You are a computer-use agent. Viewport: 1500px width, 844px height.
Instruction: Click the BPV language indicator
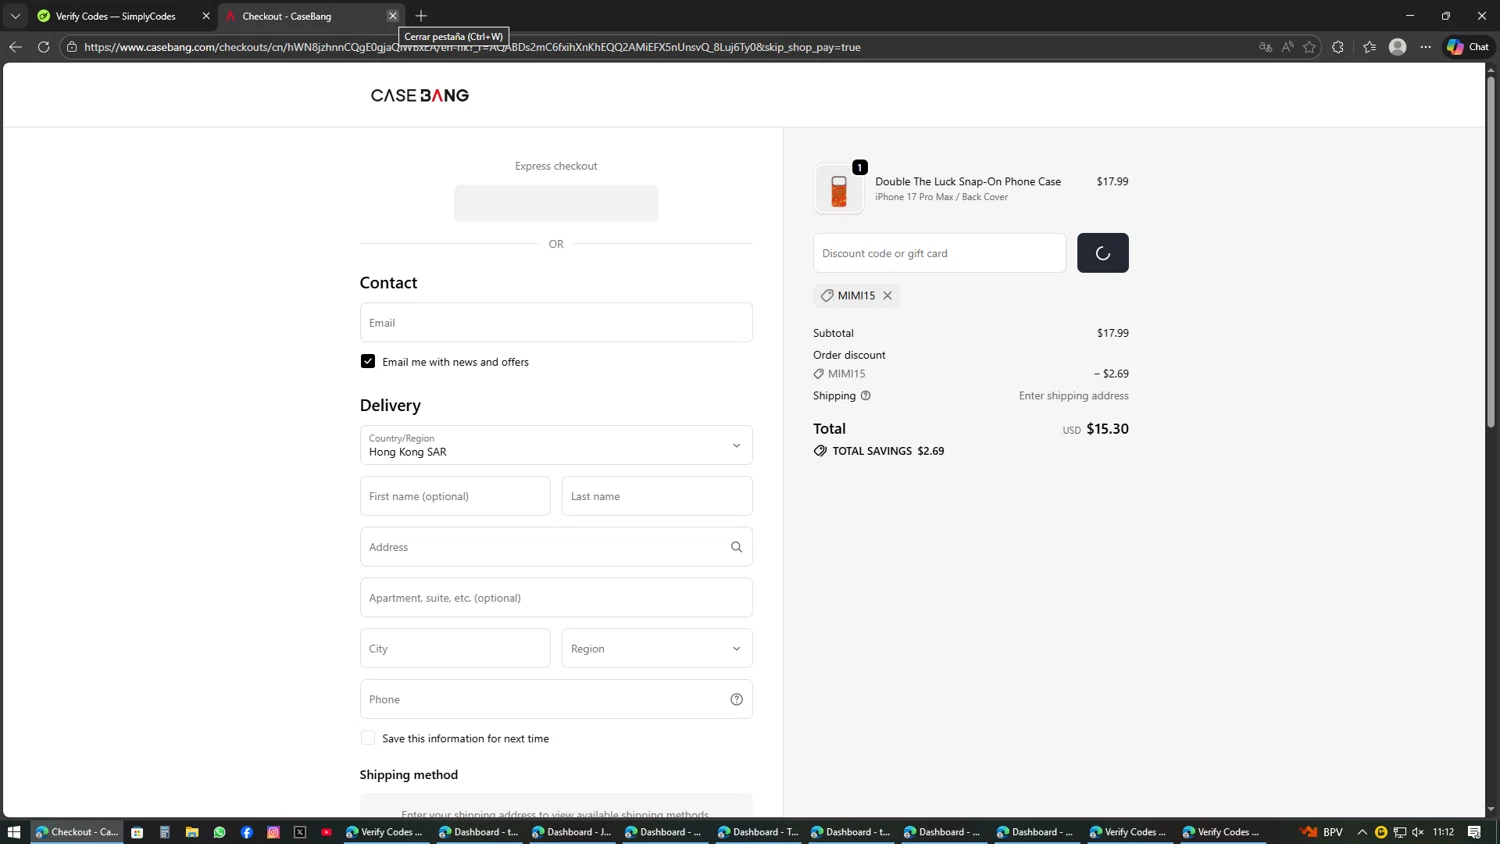click(x=1332, y=832)
